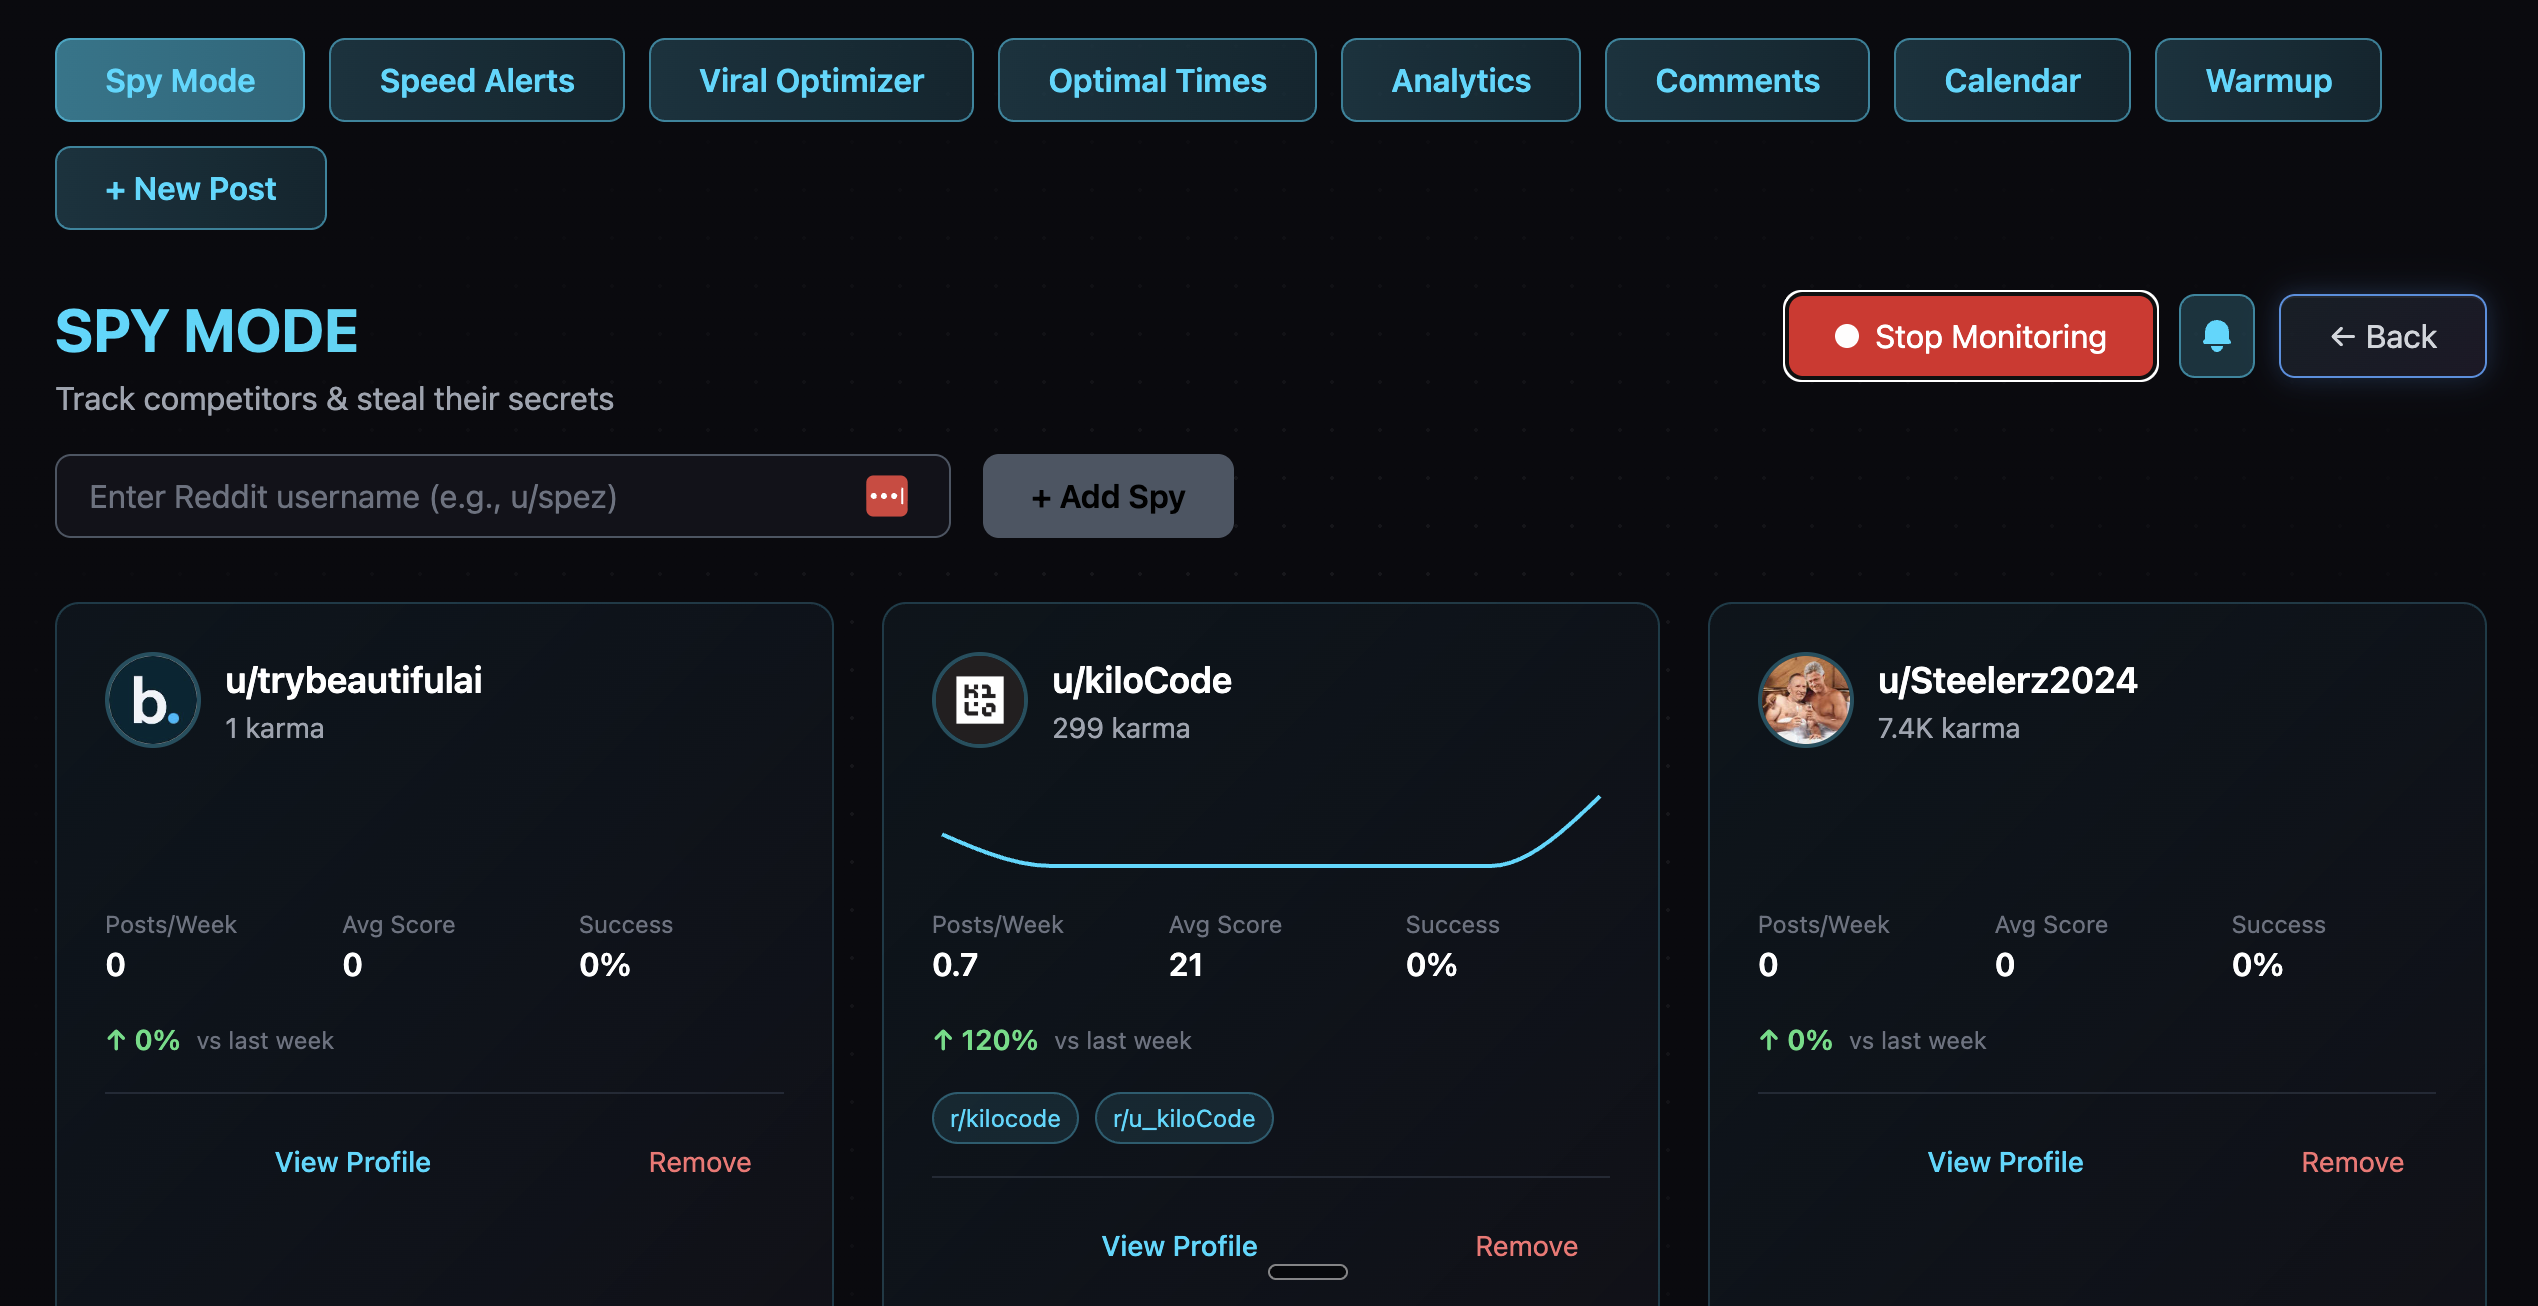Expand the u/kiloCode card via the bottom pill

1308,1271
